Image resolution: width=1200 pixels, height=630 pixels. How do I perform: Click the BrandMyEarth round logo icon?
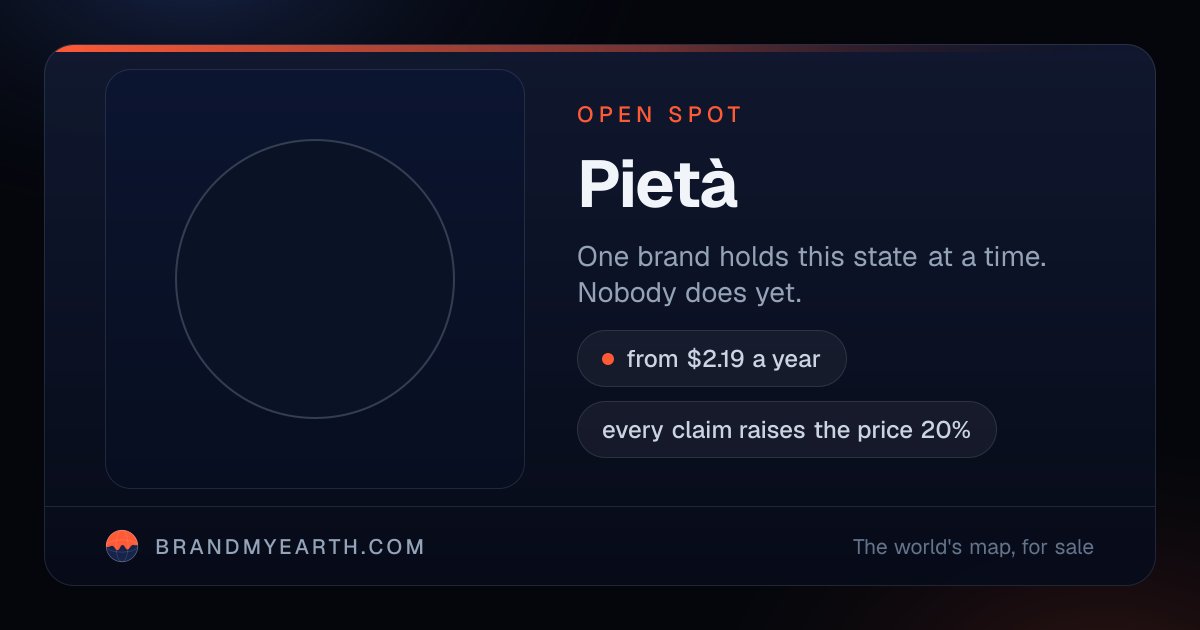[122, 546]
